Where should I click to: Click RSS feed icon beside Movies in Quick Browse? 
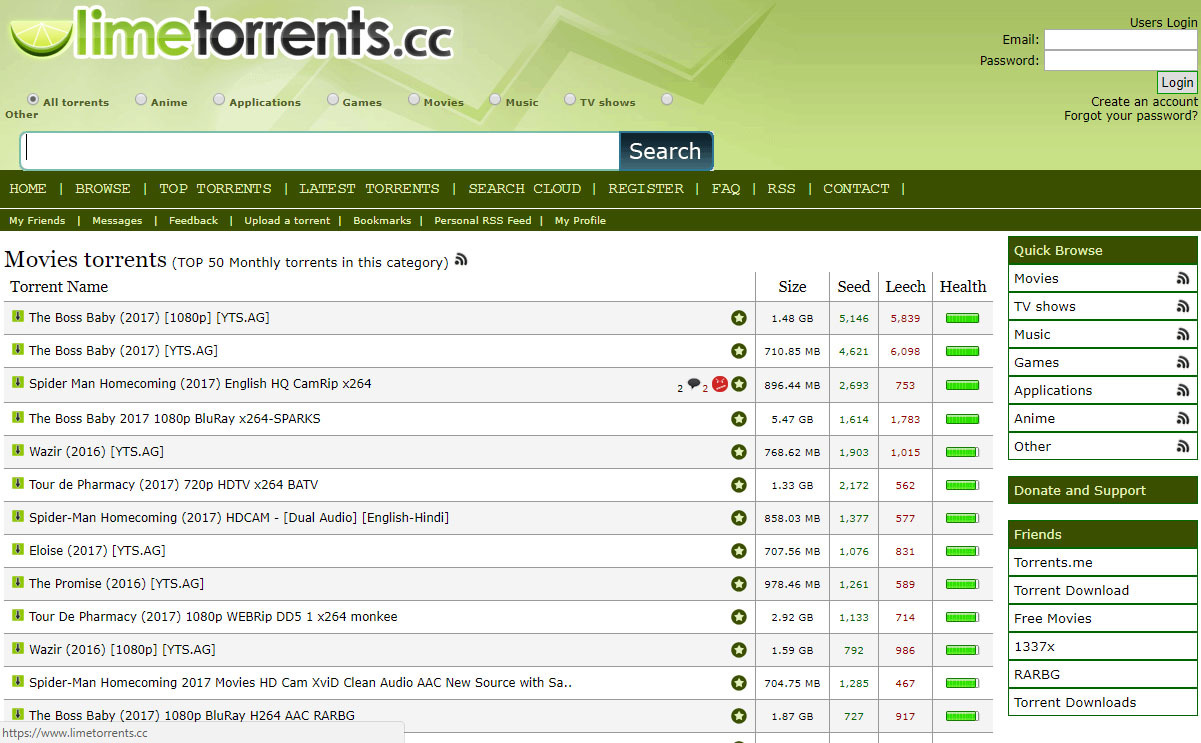click(x=1183, y=279)
